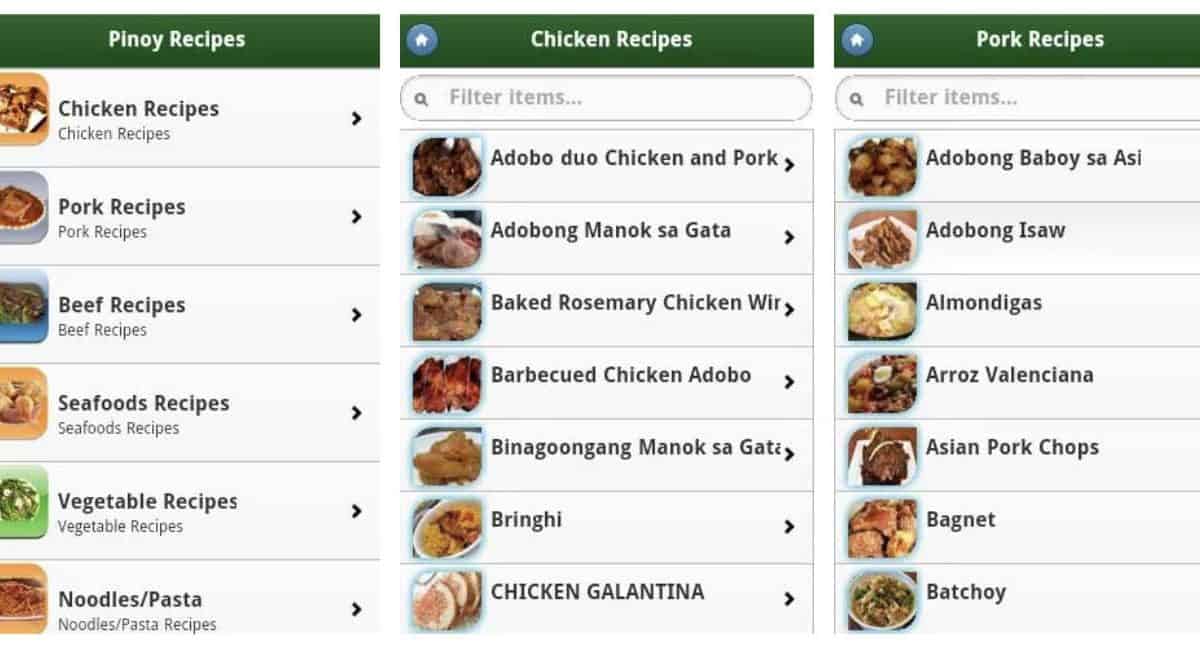Viewport: 1200px width, 654px height.
Task: Open the Chicken Recipes category icon
Action: click(x=23, y=109)
